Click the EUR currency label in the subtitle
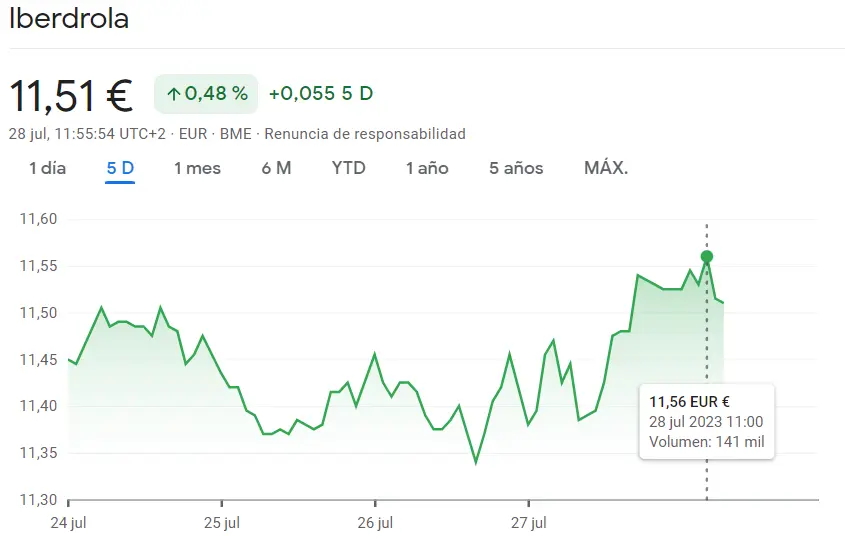The image size is (845, 547). point(193,134)
